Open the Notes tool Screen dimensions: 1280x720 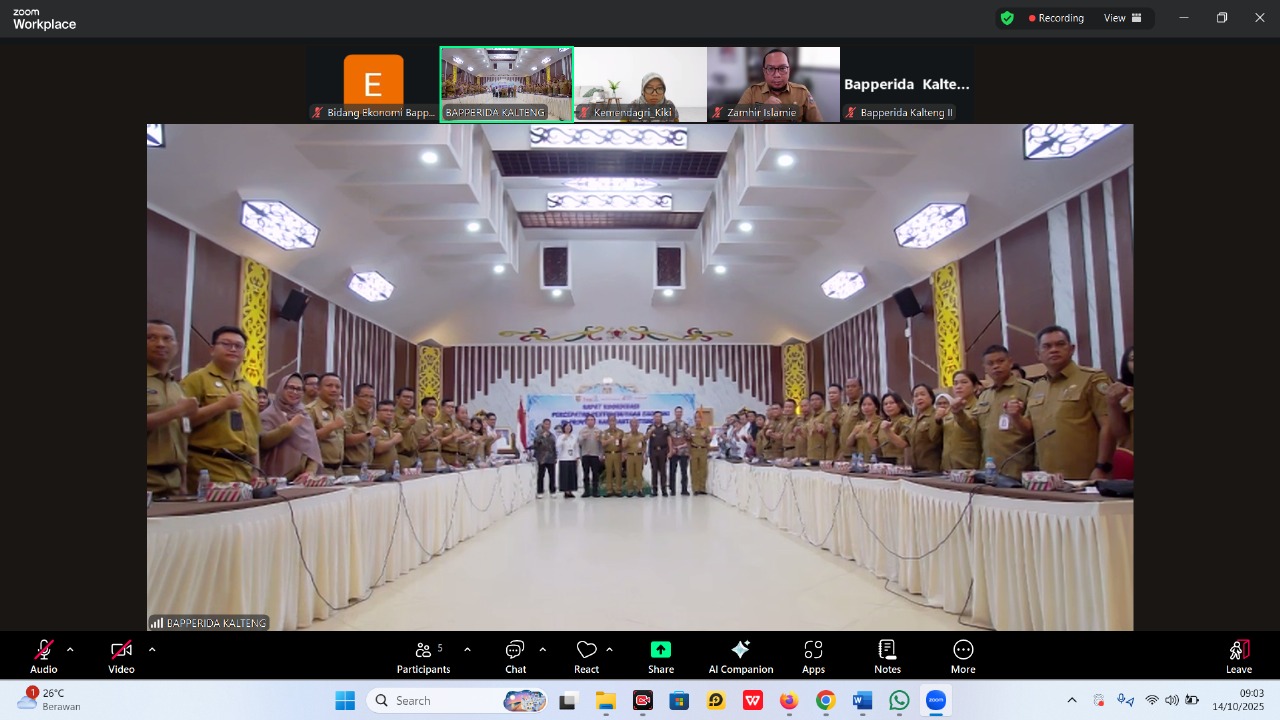[887, 656]
